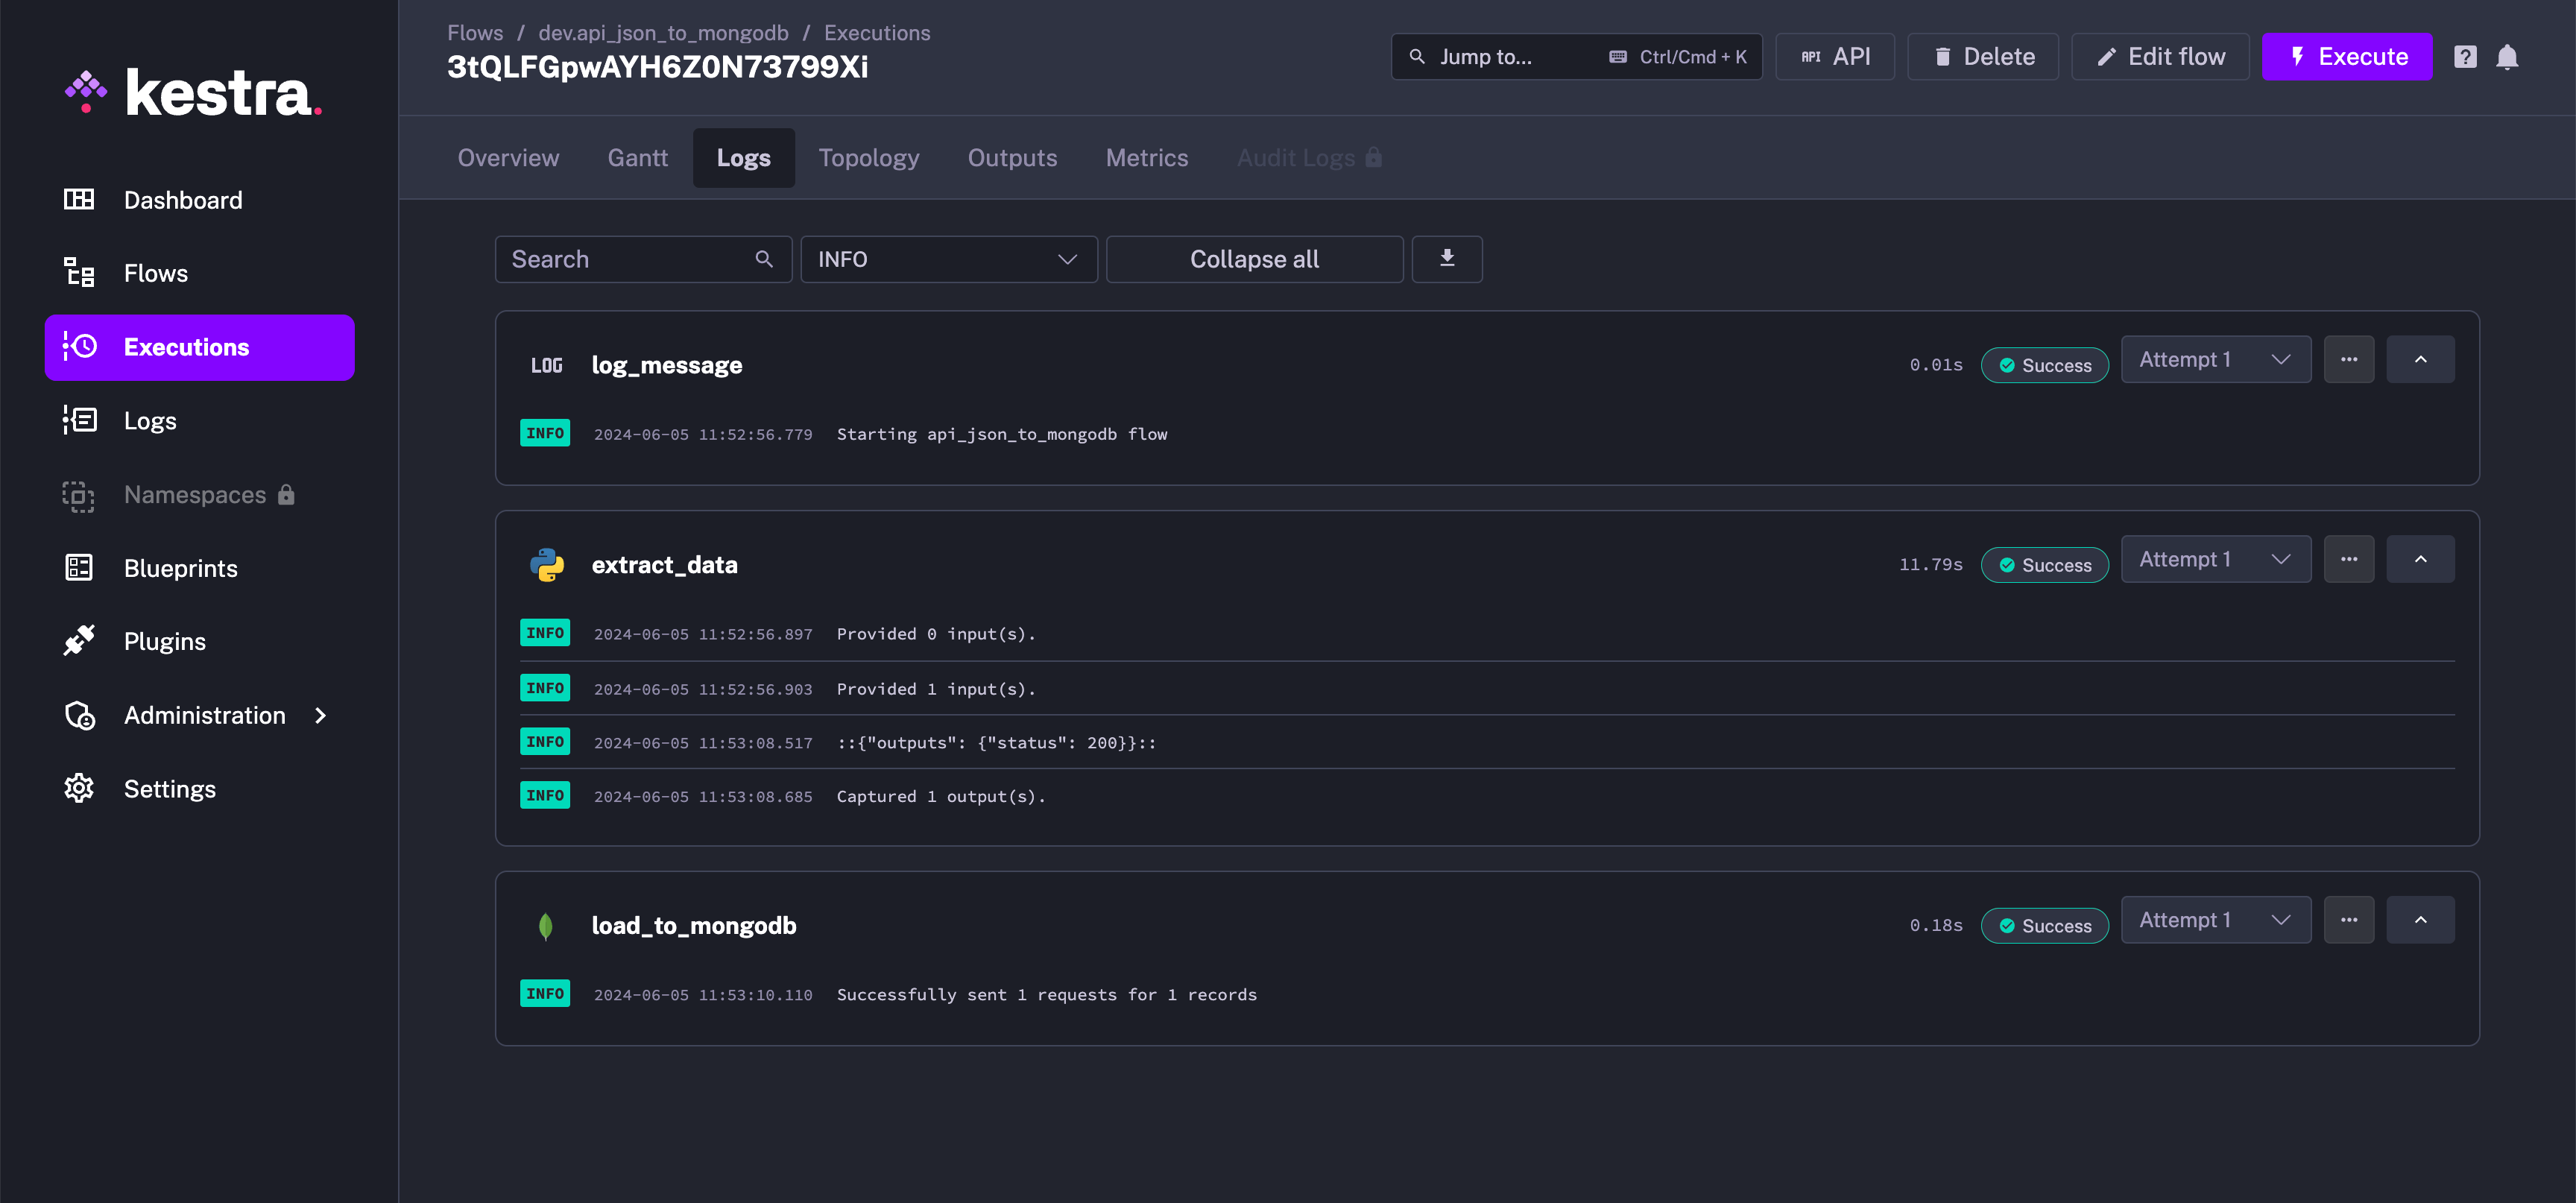The width and height of the screenshot is (2576, 1203).
Task: Click the Kestra logo
Action: tap(193, 92)
